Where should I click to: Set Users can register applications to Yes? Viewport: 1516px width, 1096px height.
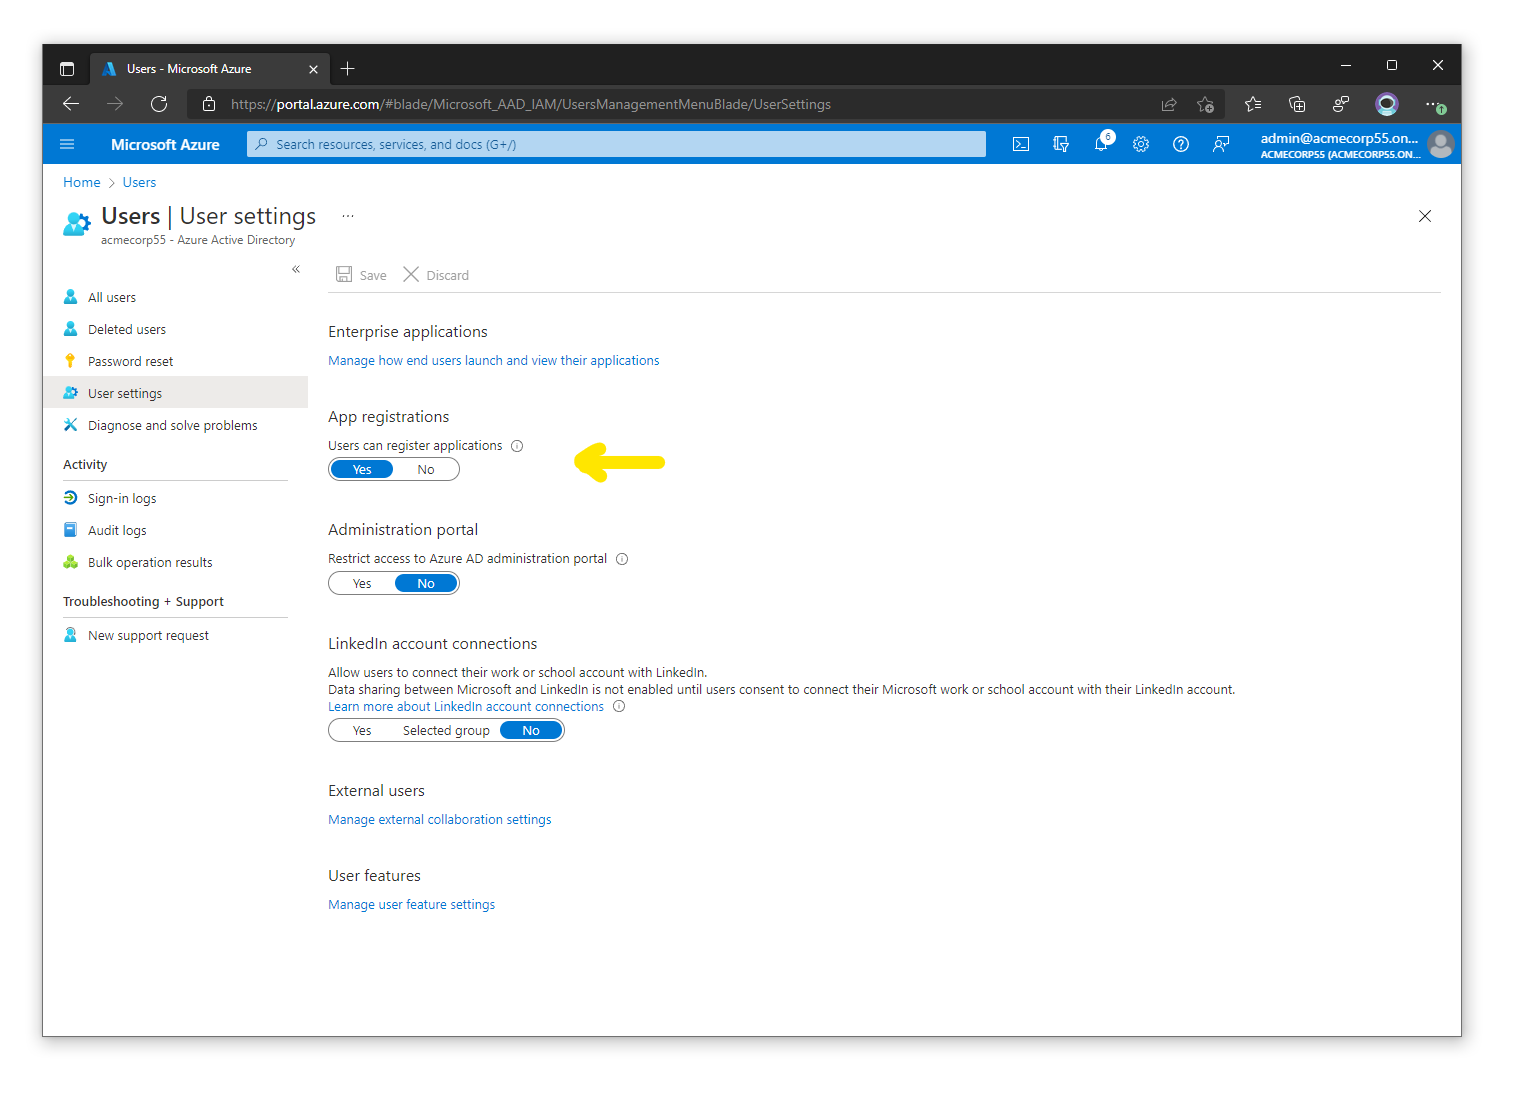click(362, 470)
